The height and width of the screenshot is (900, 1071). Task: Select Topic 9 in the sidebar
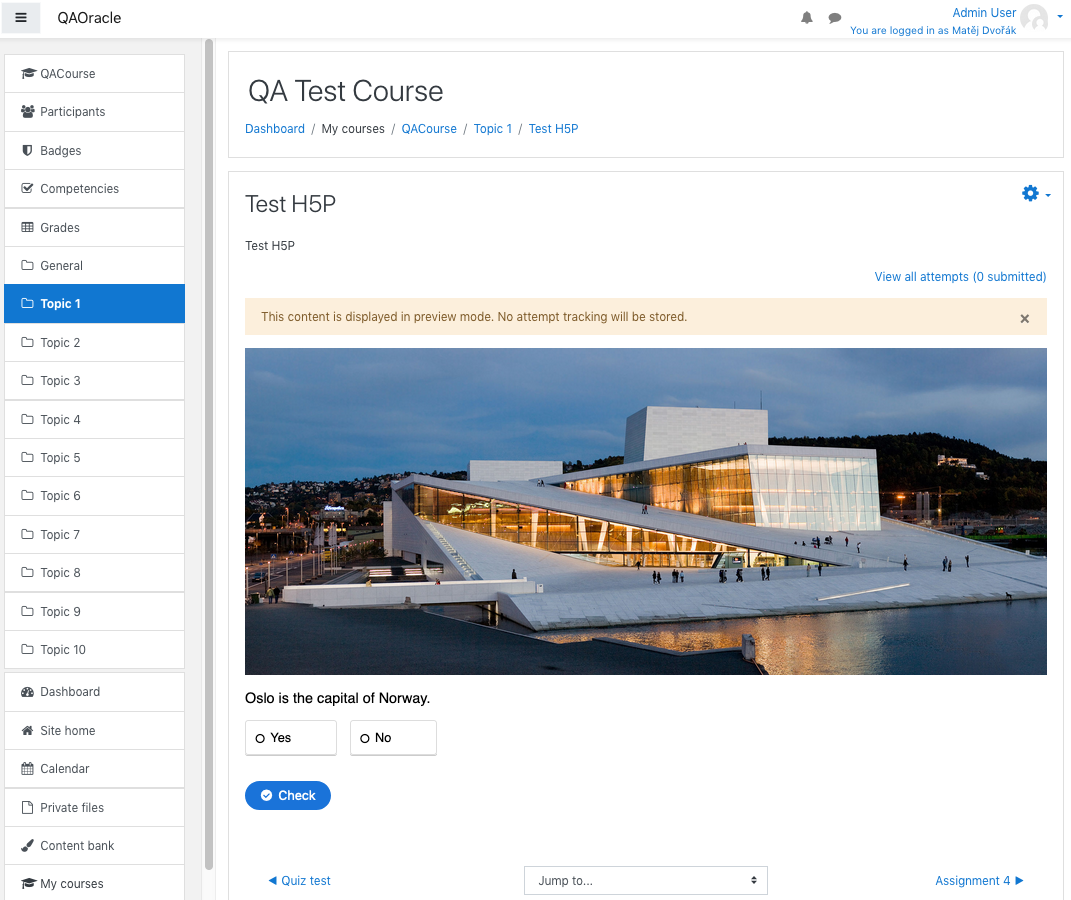tap(94, 611)
